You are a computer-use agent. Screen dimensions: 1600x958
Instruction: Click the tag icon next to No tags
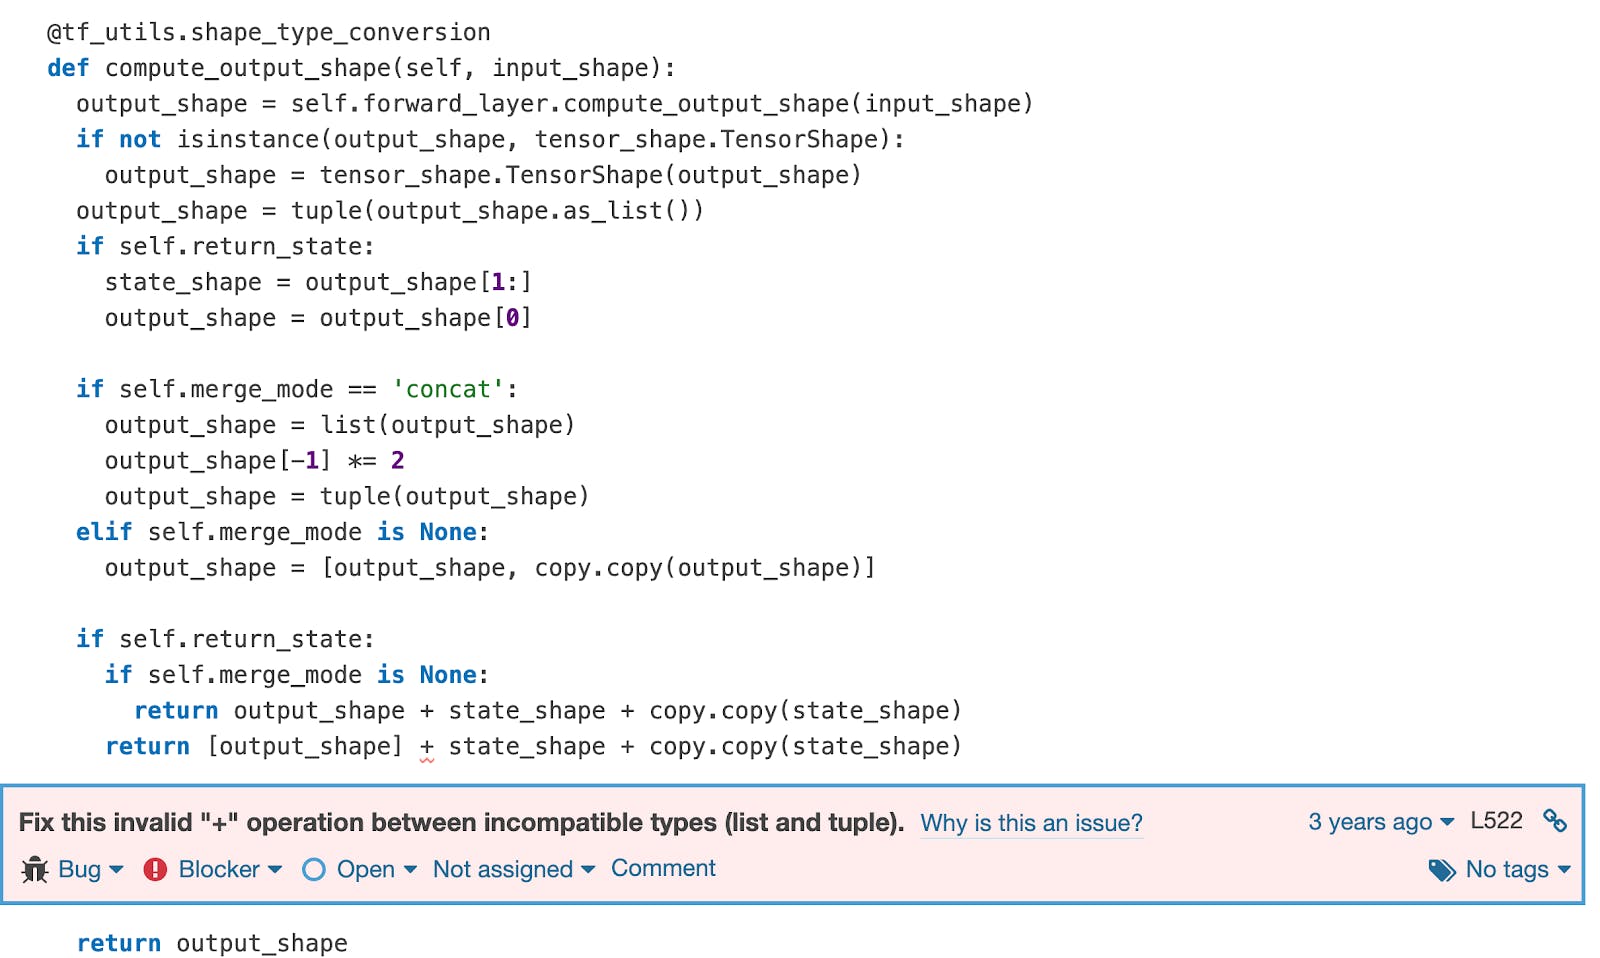tap(1441, 870)
